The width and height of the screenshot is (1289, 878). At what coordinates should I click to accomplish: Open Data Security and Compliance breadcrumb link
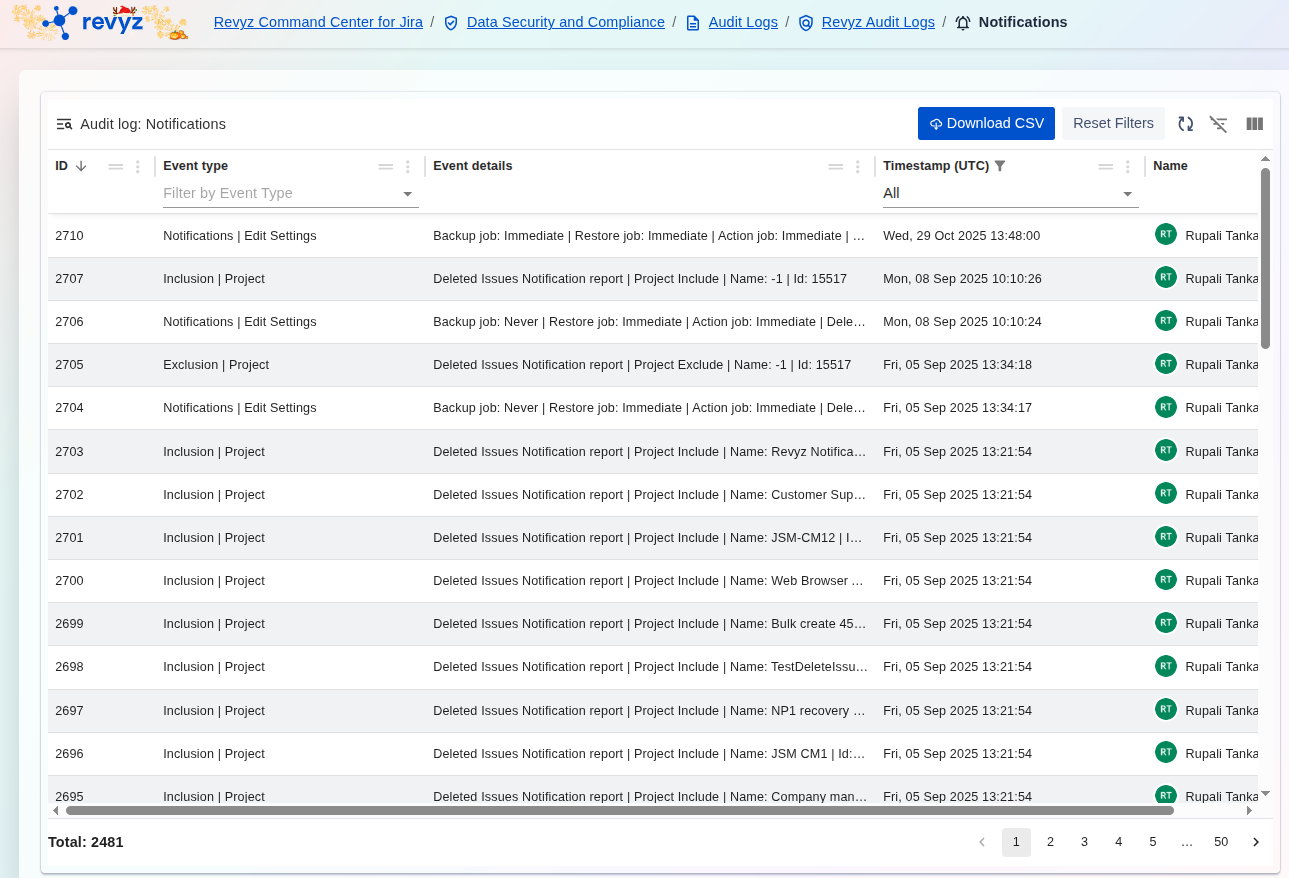coord(565,22)
